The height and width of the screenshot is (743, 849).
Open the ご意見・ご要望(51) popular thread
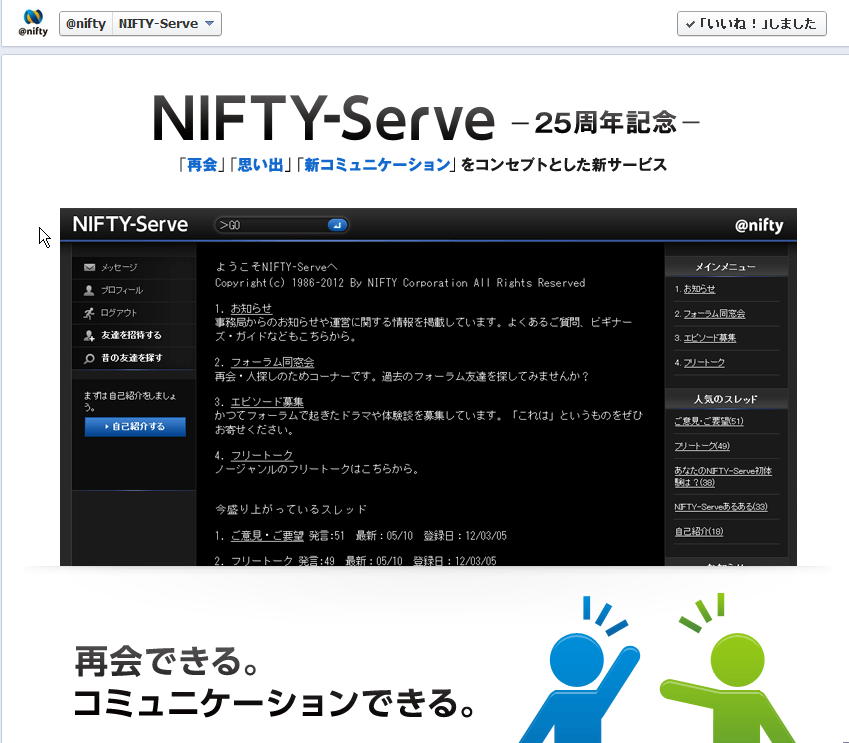[708, 421]
